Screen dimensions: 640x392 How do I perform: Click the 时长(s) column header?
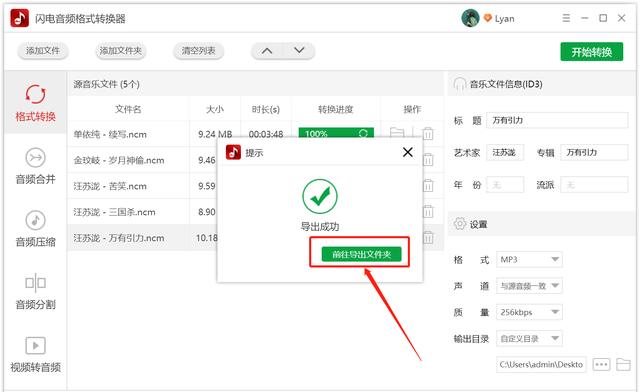[266, 109]
